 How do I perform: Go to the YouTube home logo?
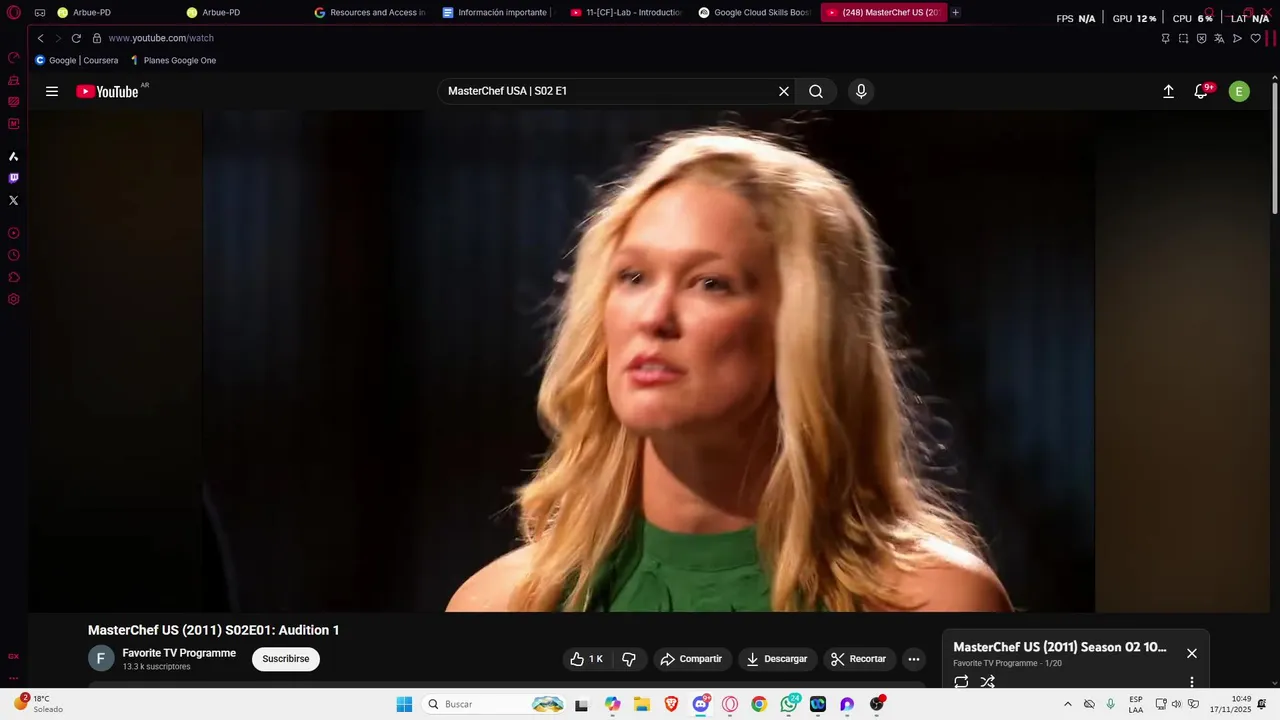(107, 91)
